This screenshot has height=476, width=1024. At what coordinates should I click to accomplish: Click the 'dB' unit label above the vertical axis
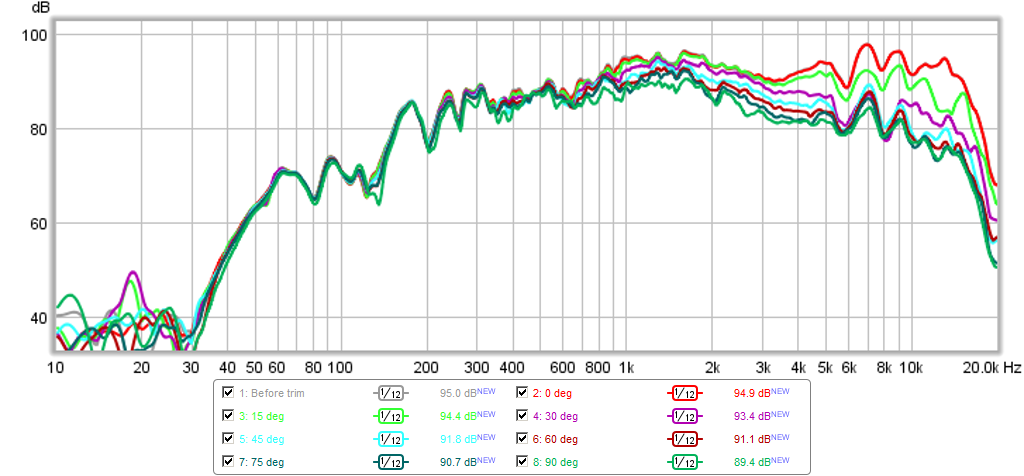click(x=41, y=8)
